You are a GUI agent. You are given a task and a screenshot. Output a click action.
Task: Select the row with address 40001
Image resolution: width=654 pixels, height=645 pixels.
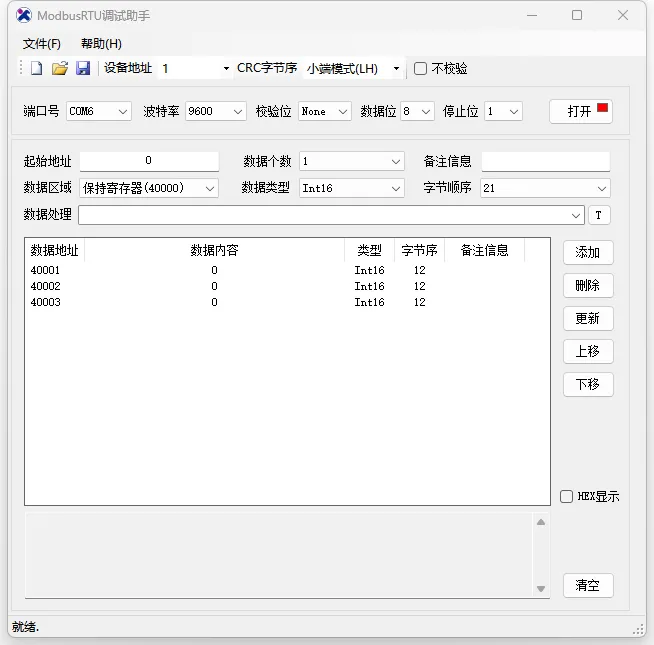click(287, 270)
